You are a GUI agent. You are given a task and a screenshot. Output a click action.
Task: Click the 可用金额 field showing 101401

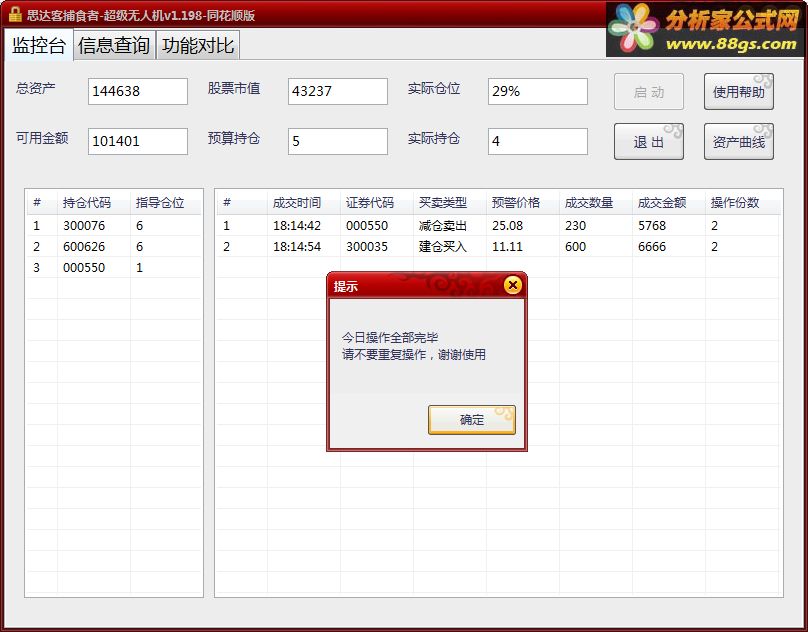(138, 141)
